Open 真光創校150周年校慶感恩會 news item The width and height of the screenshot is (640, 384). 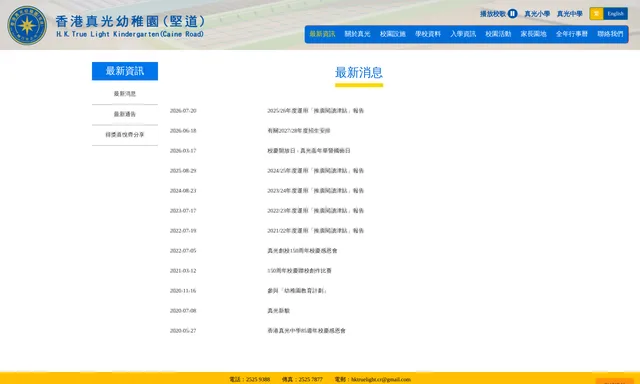tap(302, 251)
